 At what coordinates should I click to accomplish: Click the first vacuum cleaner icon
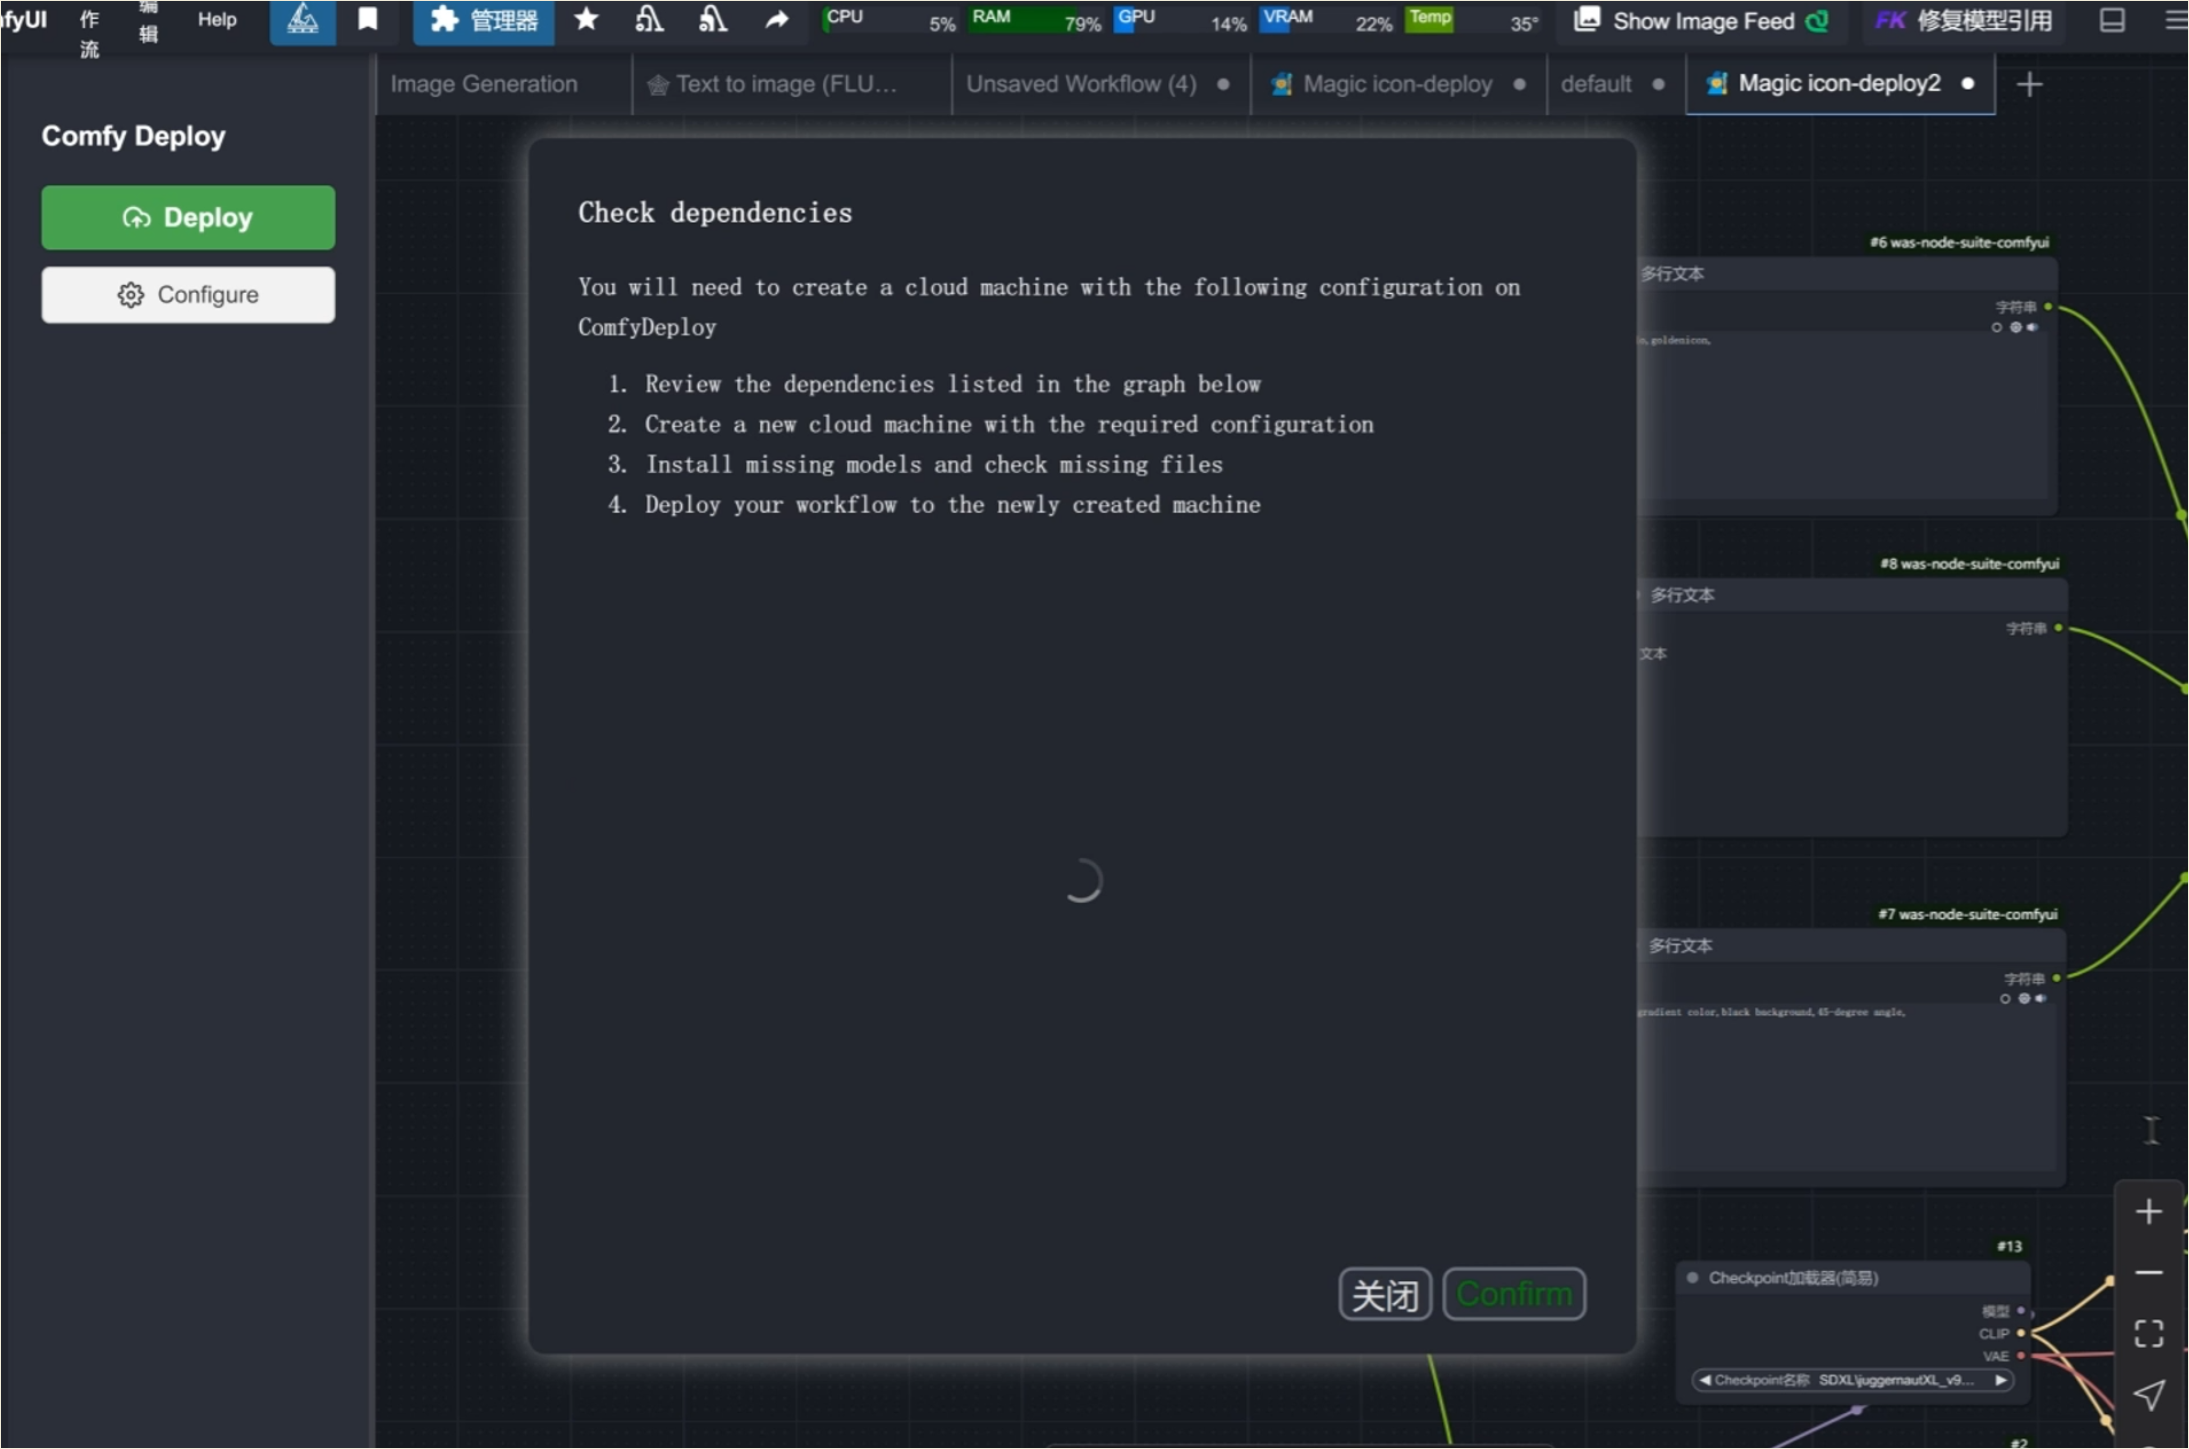pos(649,19)
